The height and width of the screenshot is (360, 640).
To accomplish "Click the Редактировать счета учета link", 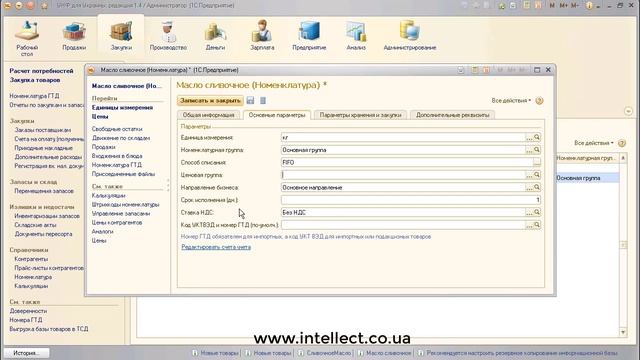I will [x=216, y=247].
